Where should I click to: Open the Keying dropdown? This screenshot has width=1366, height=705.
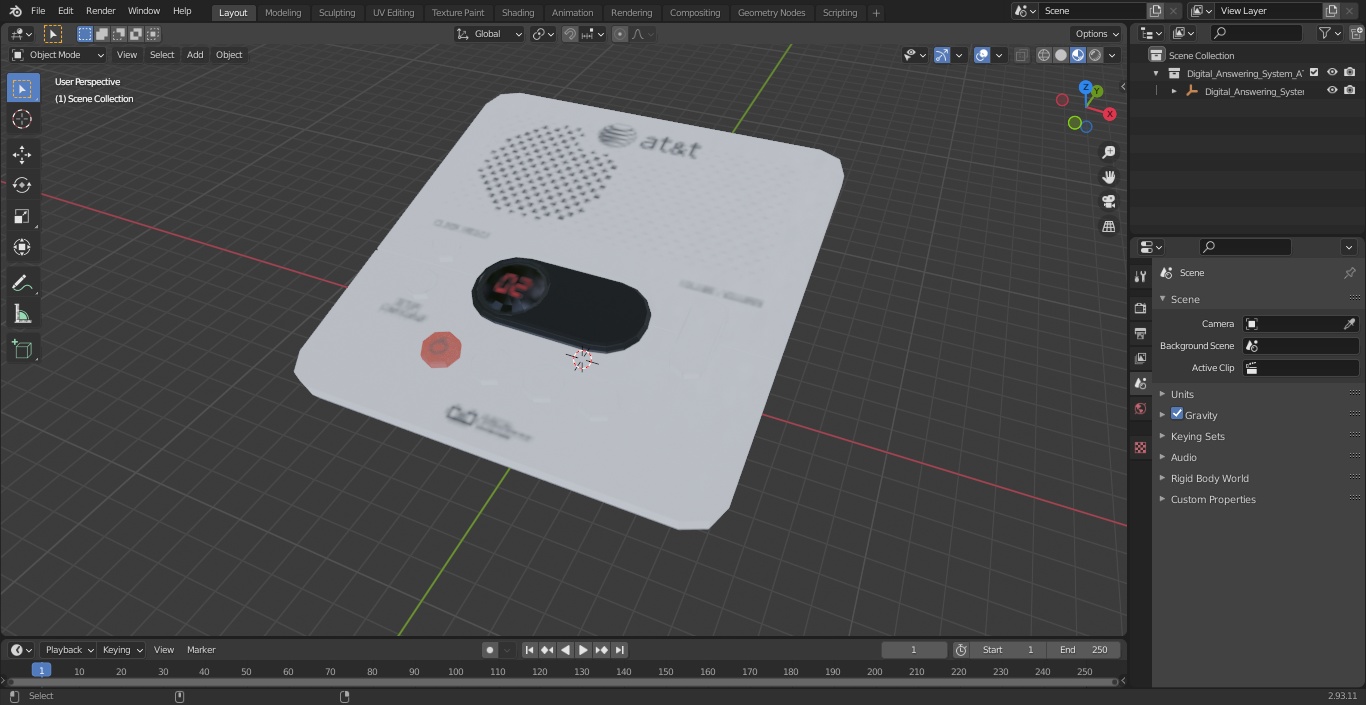coord(122,650)
